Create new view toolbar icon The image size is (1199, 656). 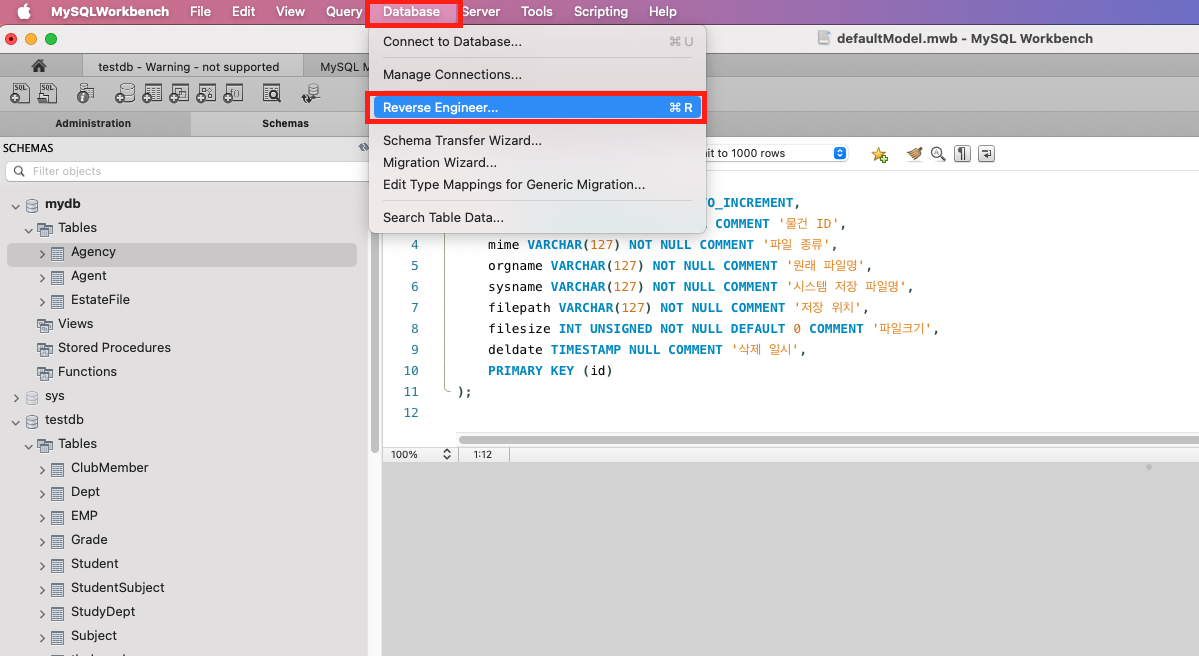click(179, 93)
